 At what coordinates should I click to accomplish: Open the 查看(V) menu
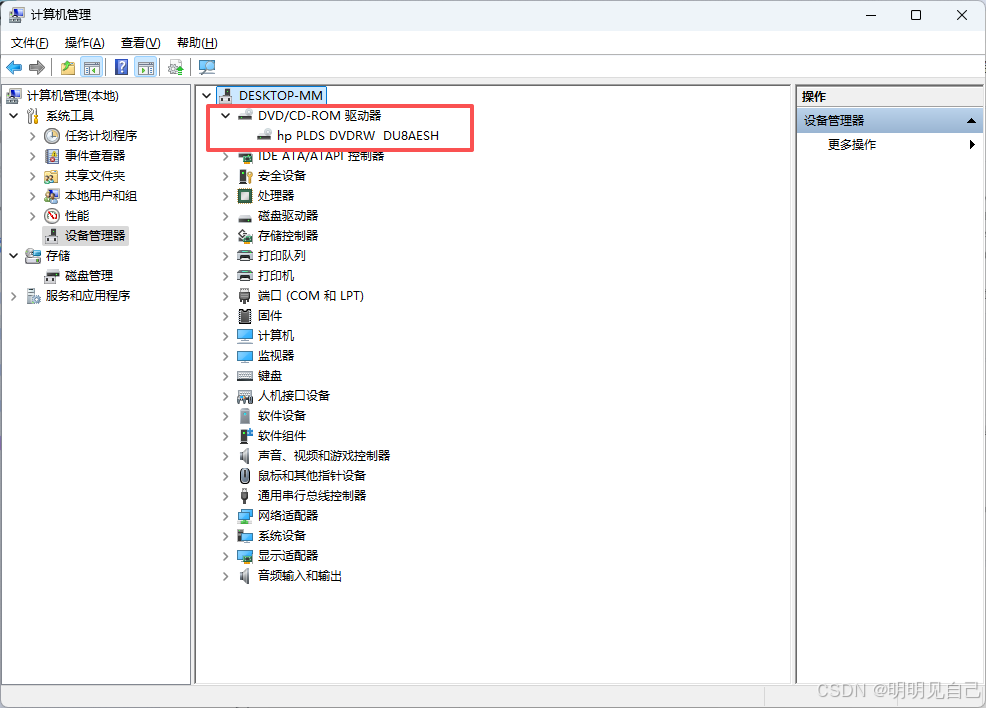tap(140, 43)
